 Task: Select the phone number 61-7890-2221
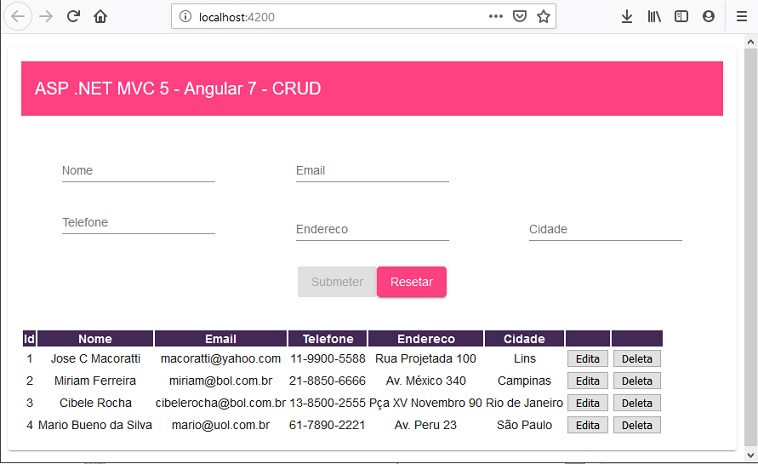pos(327,425)
